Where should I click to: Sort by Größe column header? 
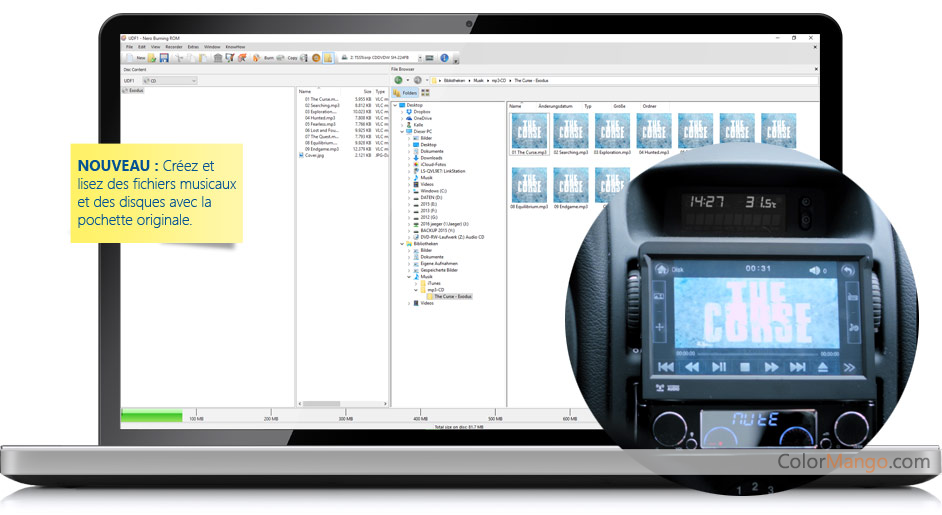pos(619,106)
